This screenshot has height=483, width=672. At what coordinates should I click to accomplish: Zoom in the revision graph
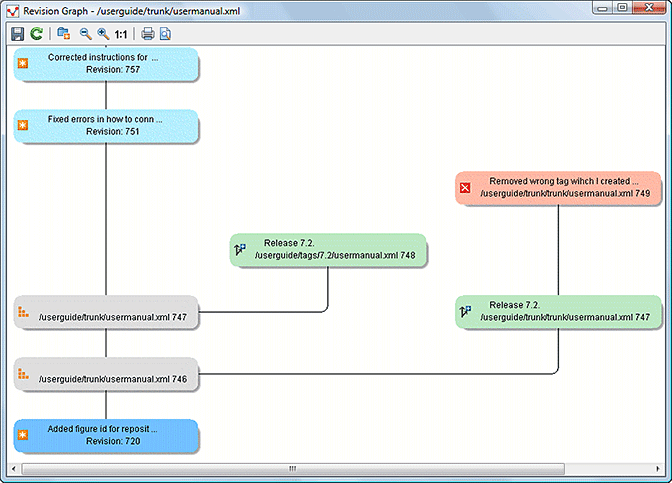[x=102, y=34]
